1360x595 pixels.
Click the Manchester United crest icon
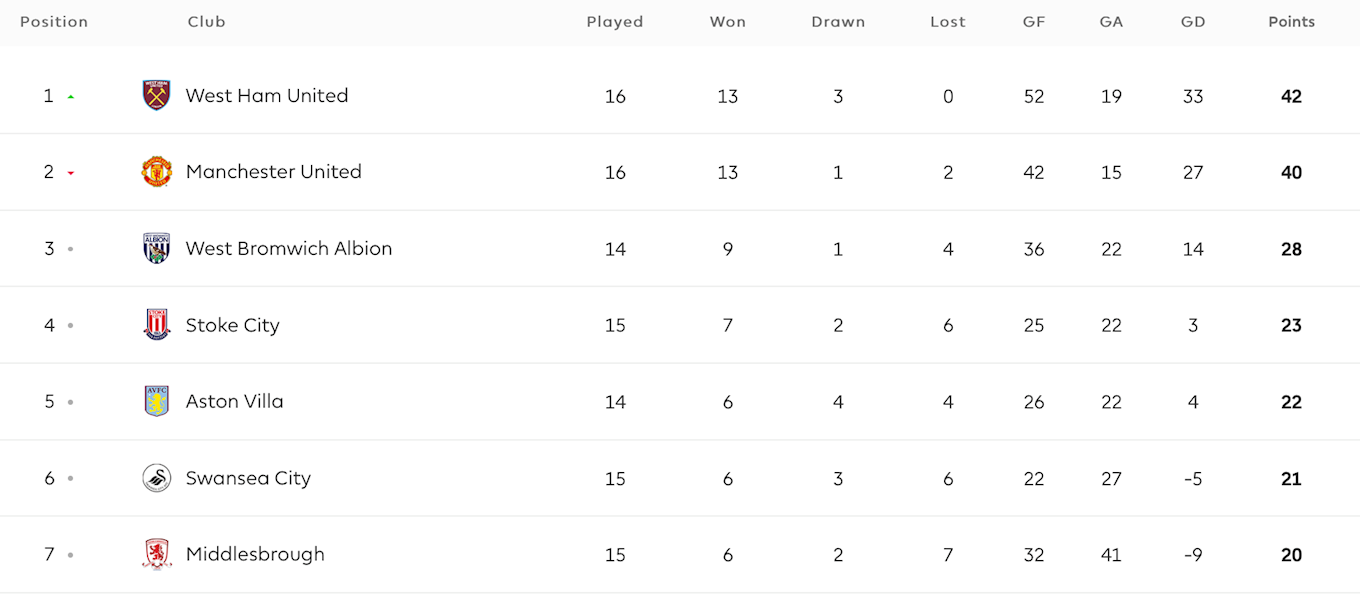point(157,172)
